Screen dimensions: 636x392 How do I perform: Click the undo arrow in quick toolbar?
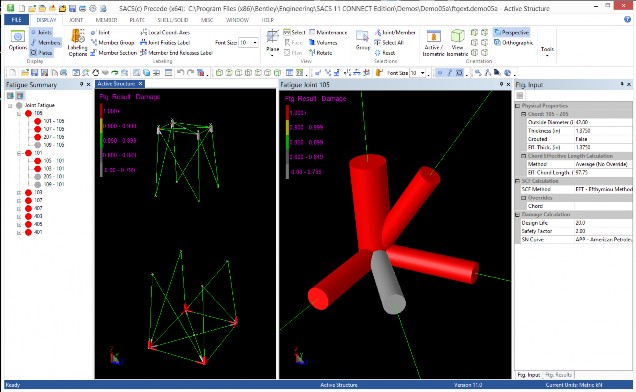coord(180,73)
